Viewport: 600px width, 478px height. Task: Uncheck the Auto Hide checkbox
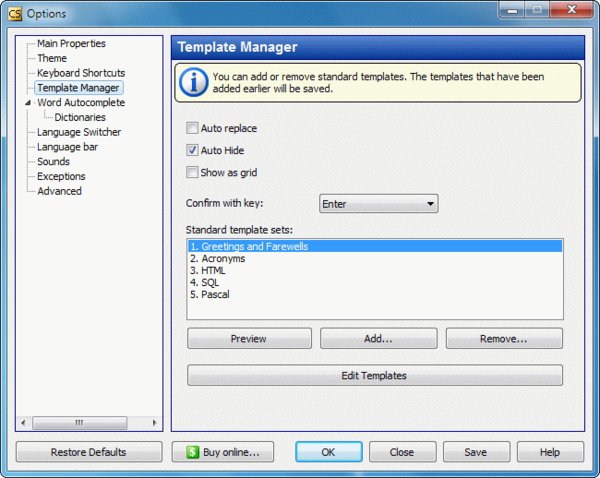[x=193, y=151]
